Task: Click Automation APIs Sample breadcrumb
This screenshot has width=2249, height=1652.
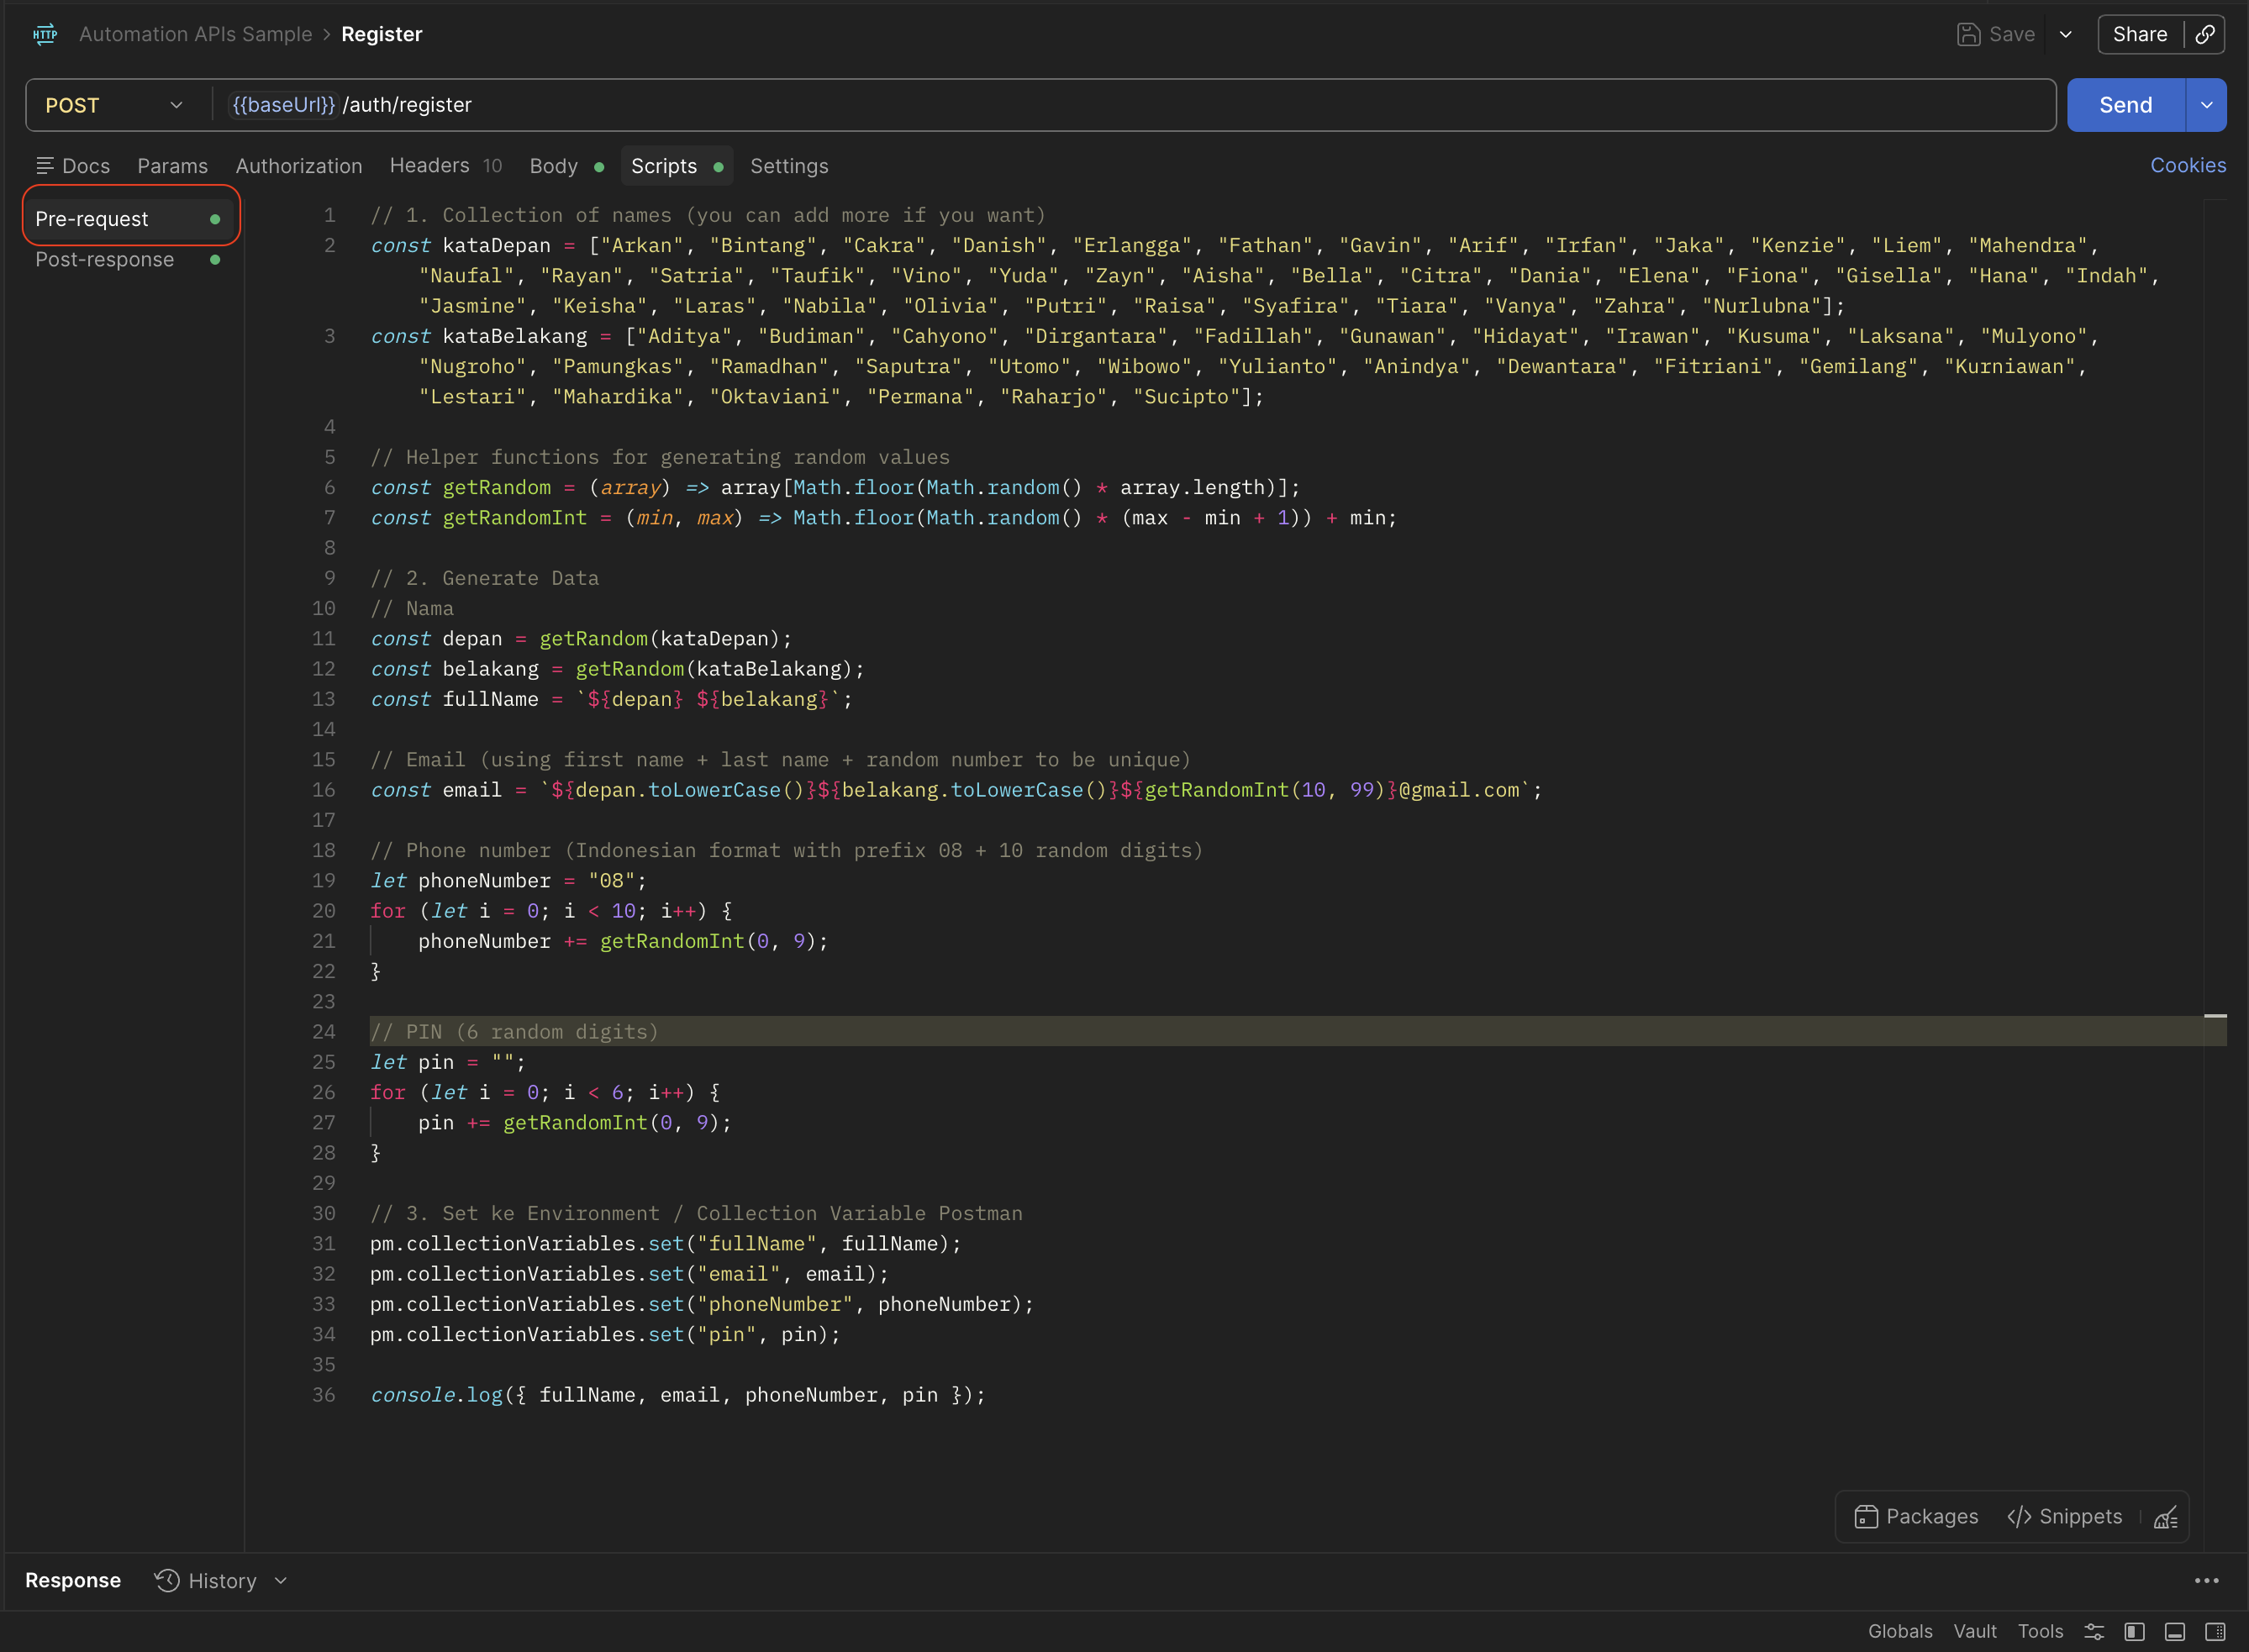Action: coord(196,34)
